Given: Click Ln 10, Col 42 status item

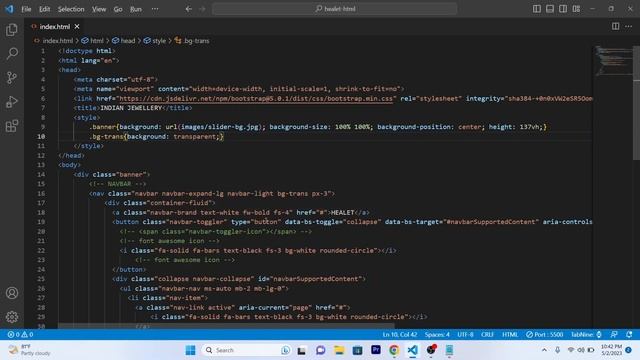Looking at the screenshot, I should coord(400,334).
